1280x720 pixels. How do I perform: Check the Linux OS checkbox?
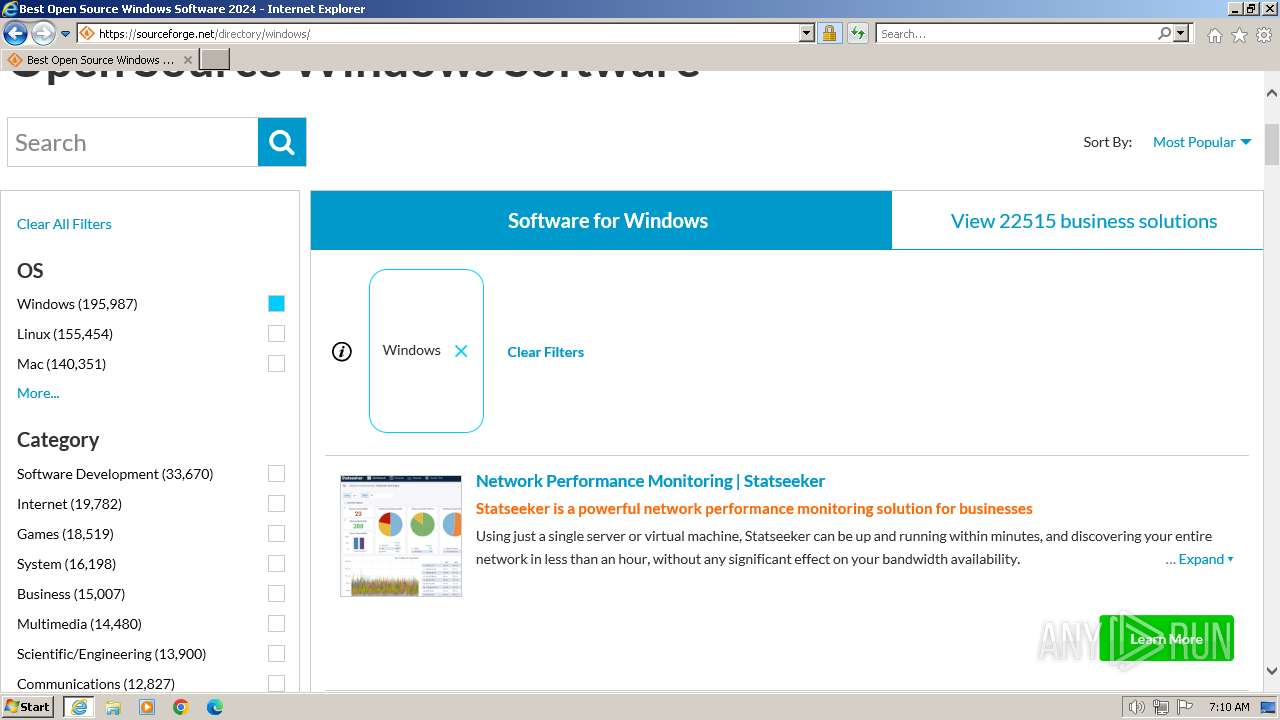(276, 334)
